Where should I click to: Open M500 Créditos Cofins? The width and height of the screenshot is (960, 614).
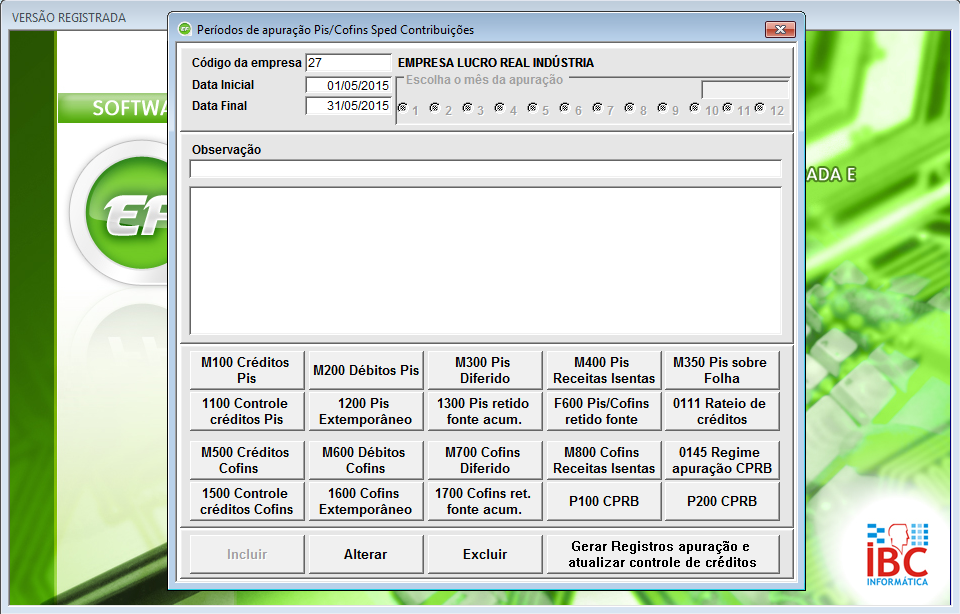coord(247,460)
